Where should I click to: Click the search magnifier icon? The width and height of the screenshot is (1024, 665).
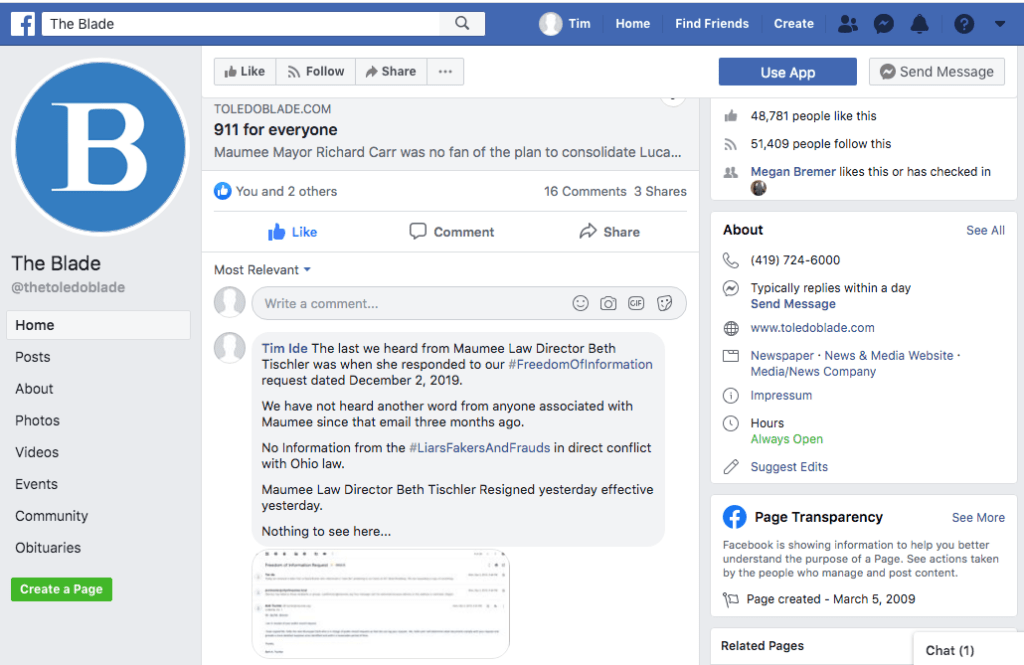(x=462, y=24)
